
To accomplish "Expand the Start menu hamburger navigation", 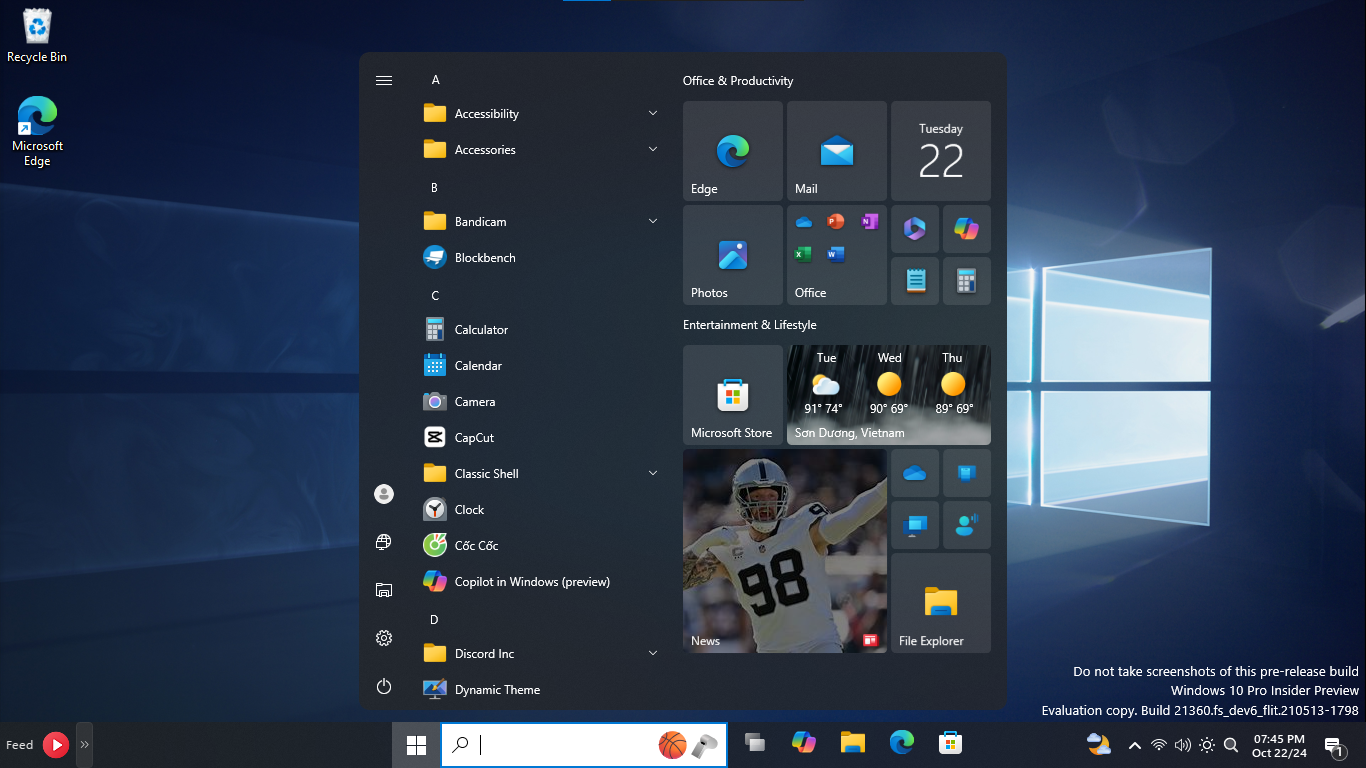I will [384, 80].
